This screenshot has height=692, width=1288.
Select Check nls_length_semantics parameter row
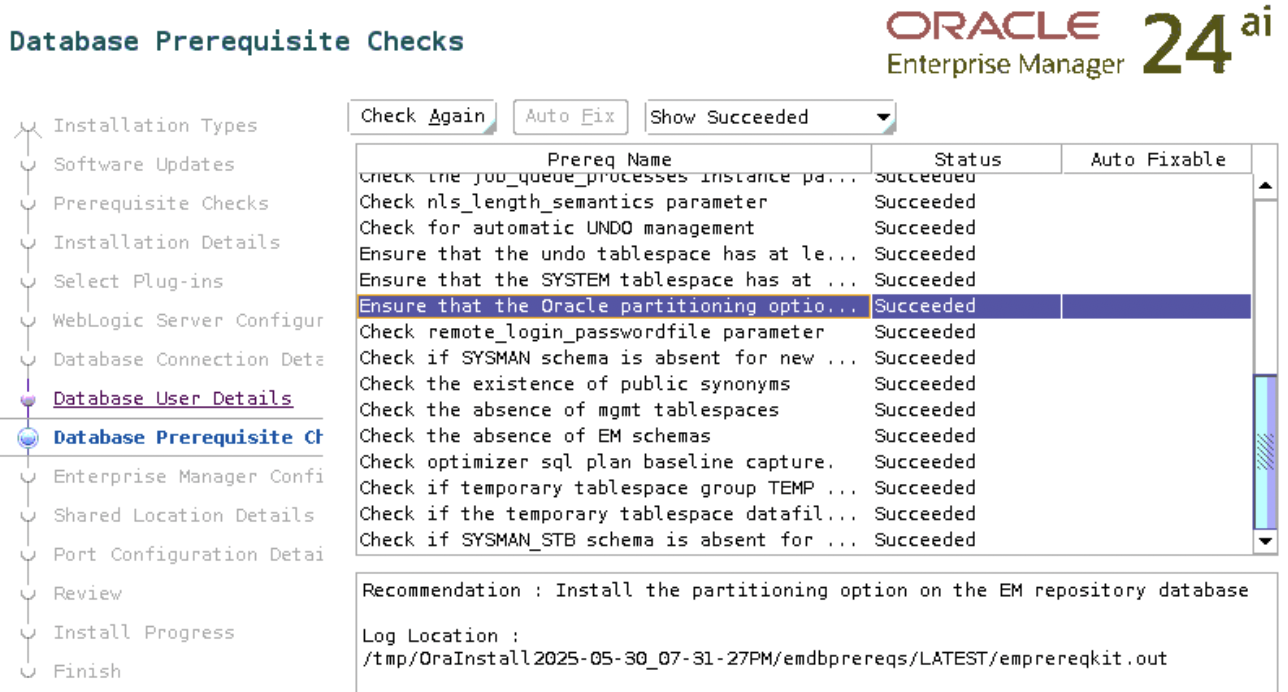(563, 202)
